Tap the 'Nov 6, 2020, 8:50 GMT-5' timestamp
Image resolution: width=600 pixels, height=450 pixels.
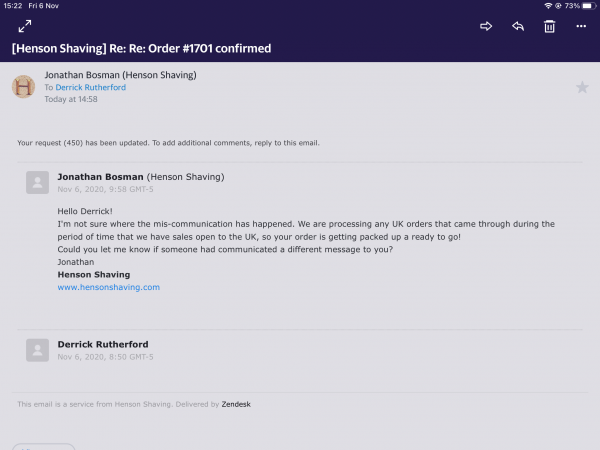point(105,357)
